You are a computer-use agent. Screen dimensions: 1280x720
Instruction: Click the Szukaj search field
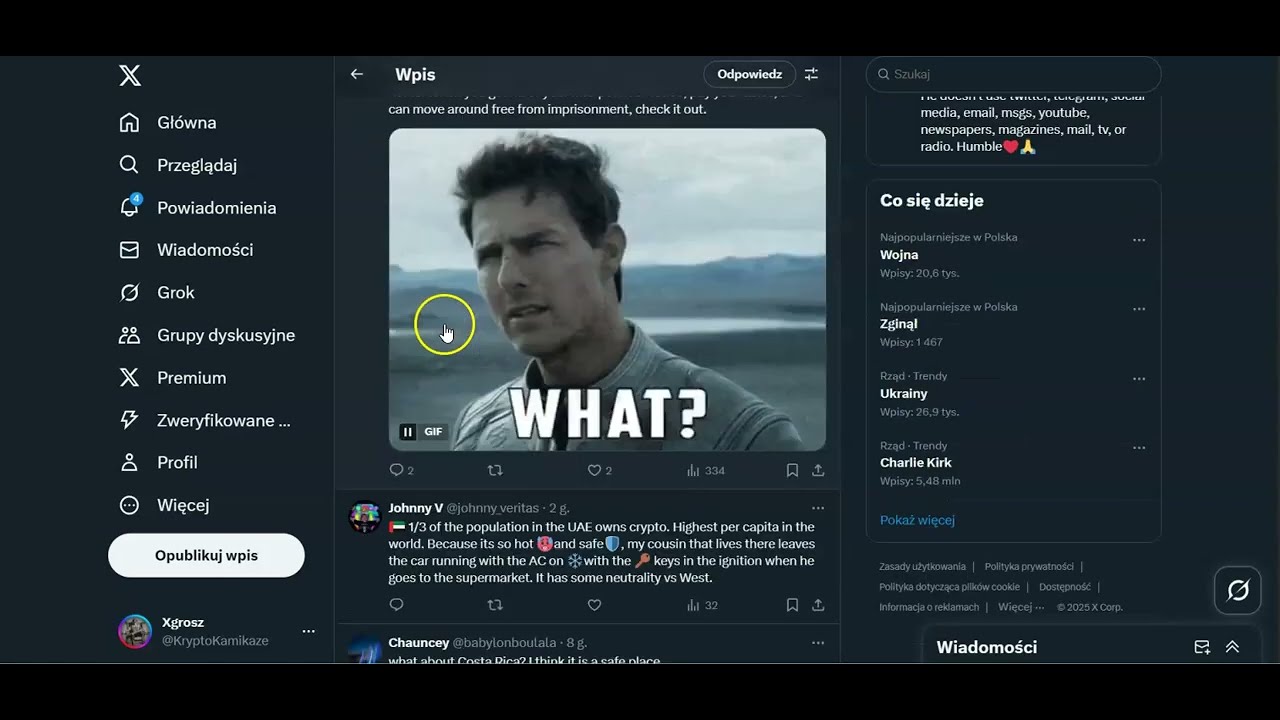pyautogui.click(x=1013, y=74)
